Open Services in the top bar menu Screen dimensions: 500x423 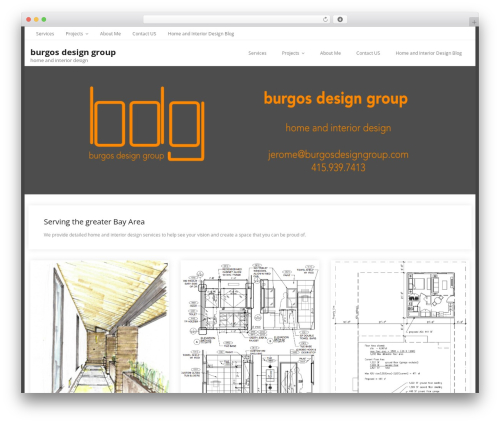pyautogui.click(x=45, y=34)
